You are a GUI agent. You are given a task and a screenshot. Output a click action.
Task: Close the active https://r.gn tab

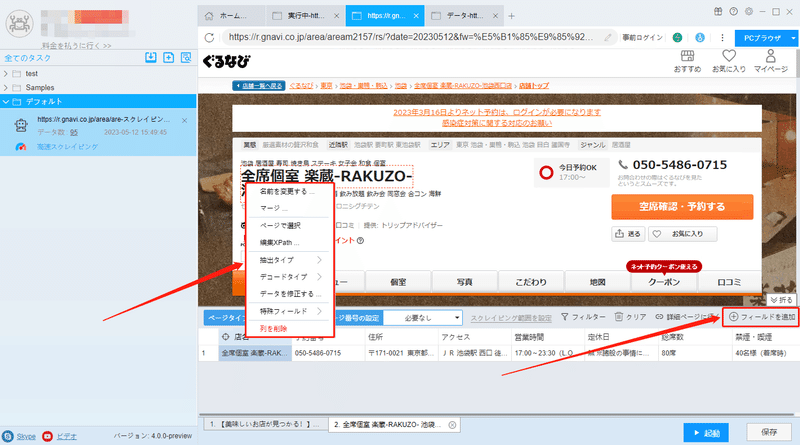tap(416, 16)
